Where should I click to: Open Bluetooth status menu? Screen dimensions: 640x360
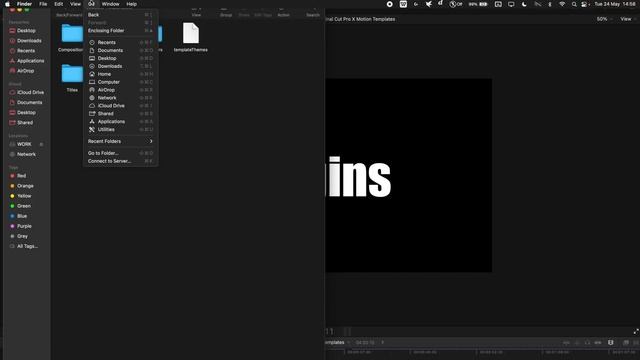pyautogui.click(x=550, y=4)
